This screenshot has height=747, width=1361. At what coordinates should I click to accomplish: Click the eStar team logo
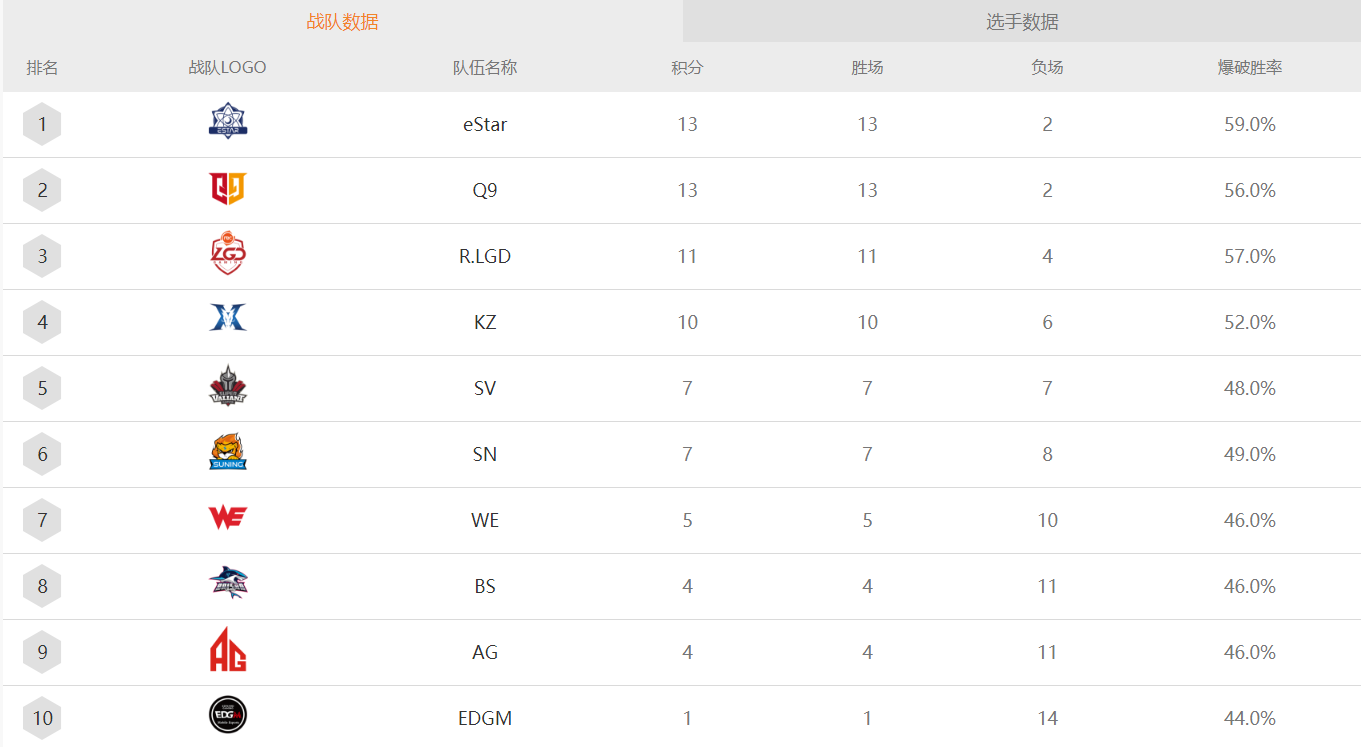click(228, 121)
